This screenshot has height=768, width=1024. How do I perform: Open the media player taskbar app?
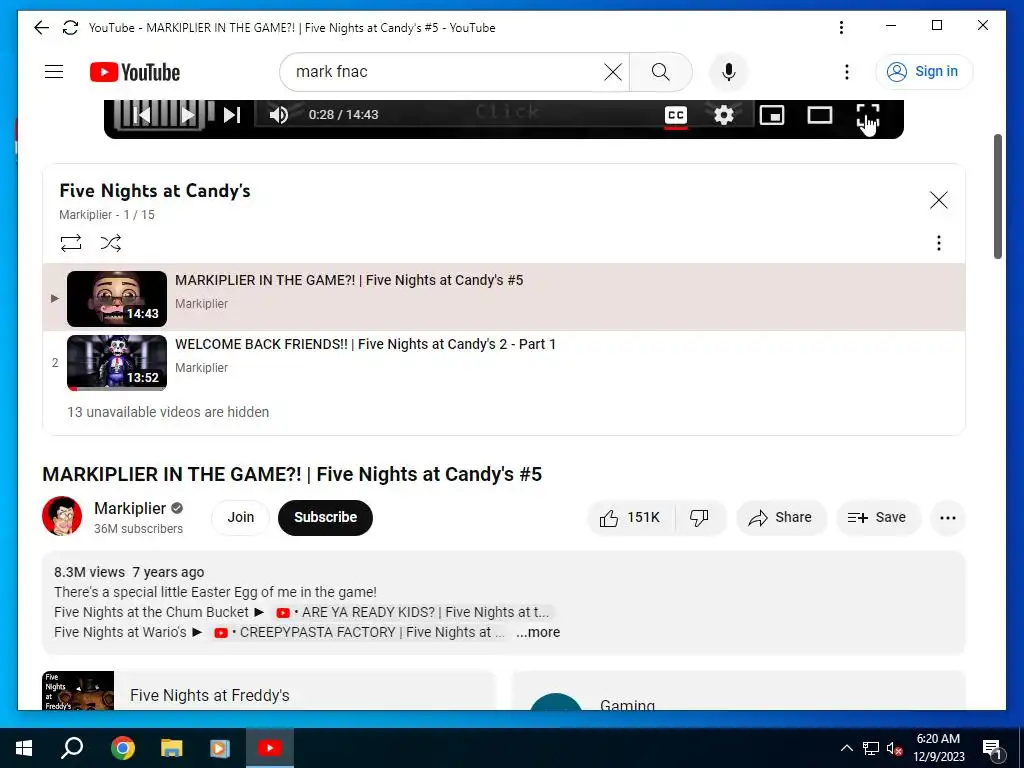pos(220,748)
